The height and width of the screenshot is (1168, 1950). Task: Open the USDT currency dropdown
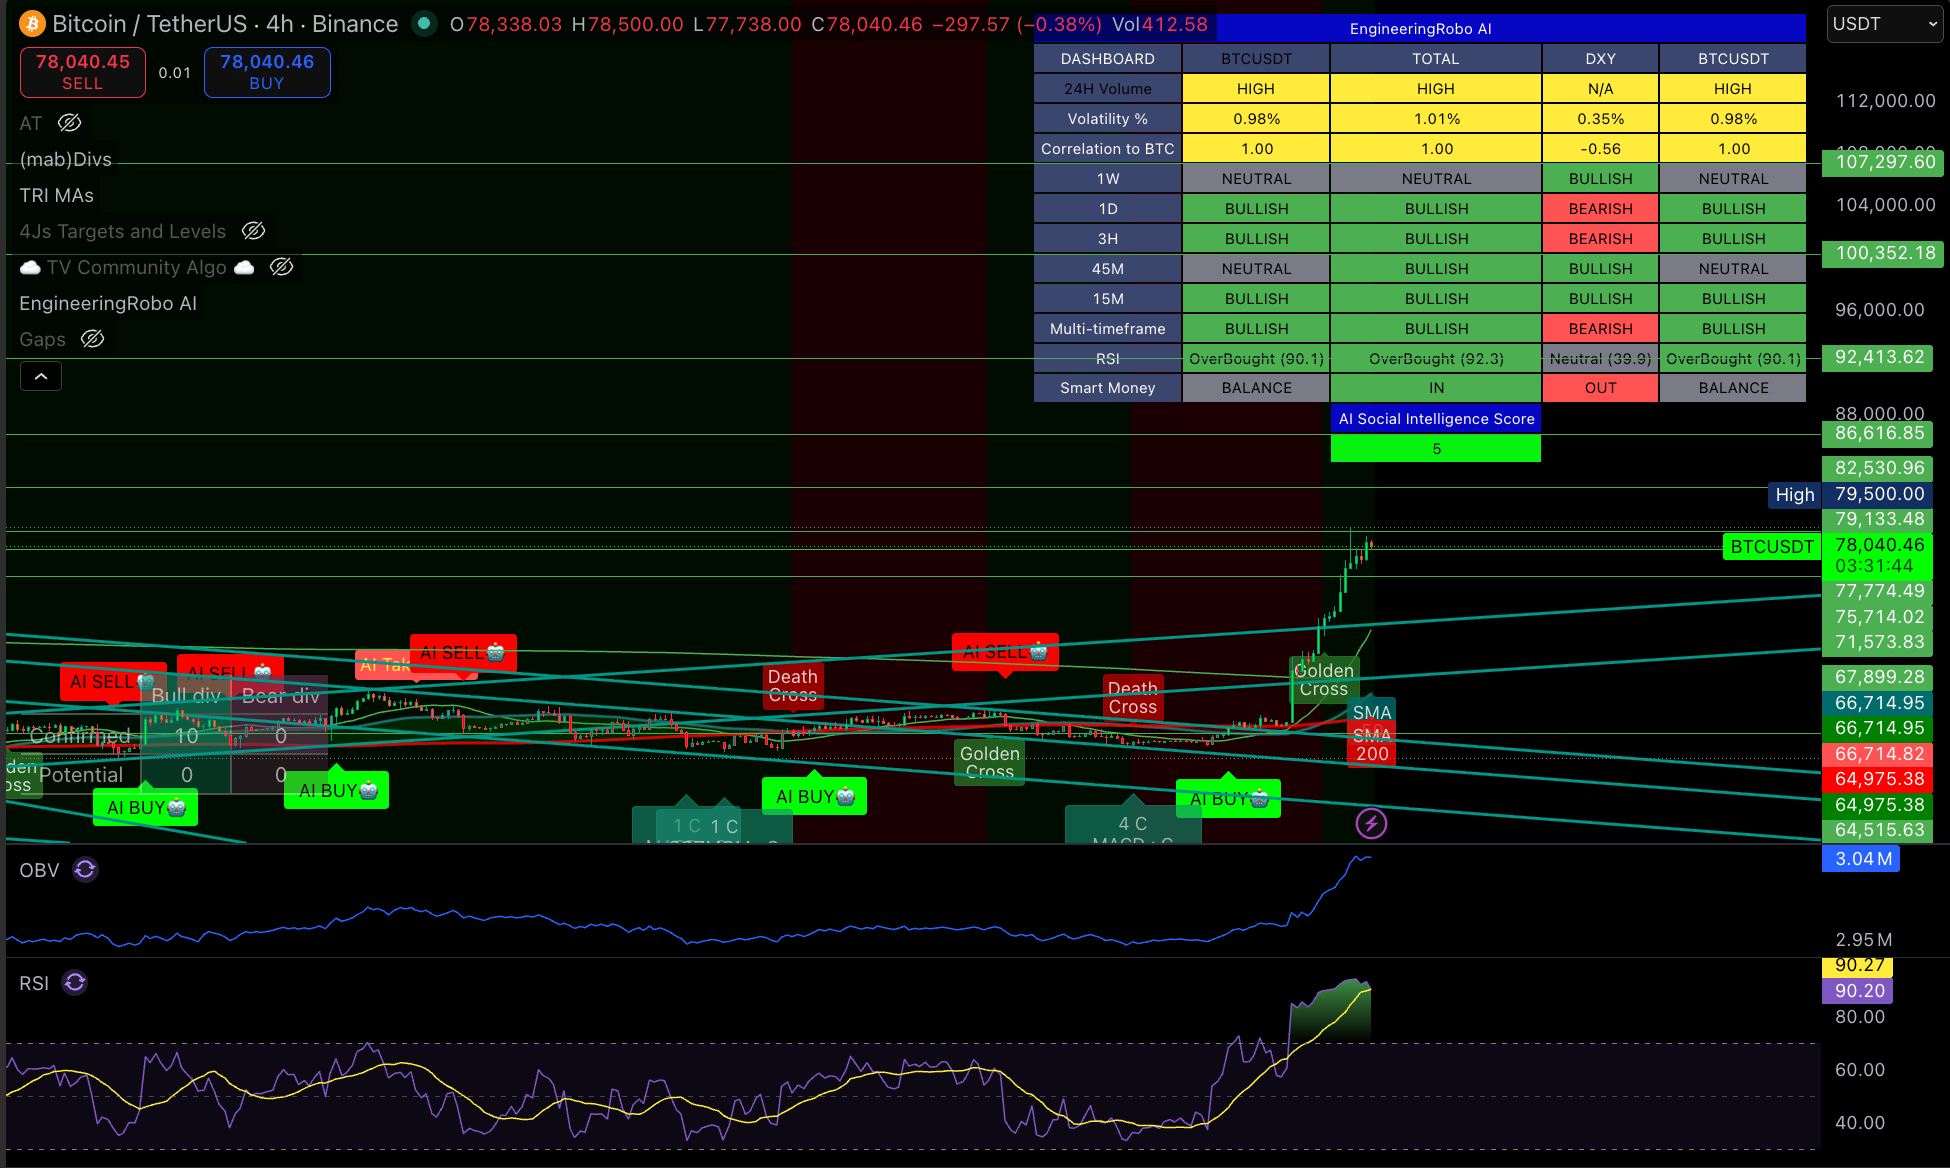coord(1885,24)
